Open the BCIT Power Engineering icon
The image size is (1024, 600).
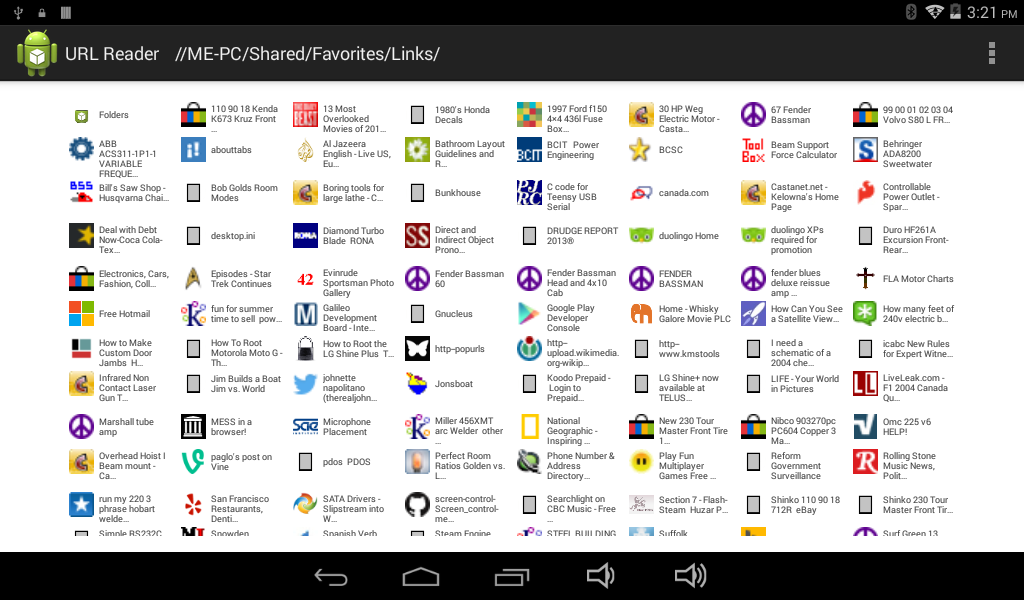[x=529, y=150]
